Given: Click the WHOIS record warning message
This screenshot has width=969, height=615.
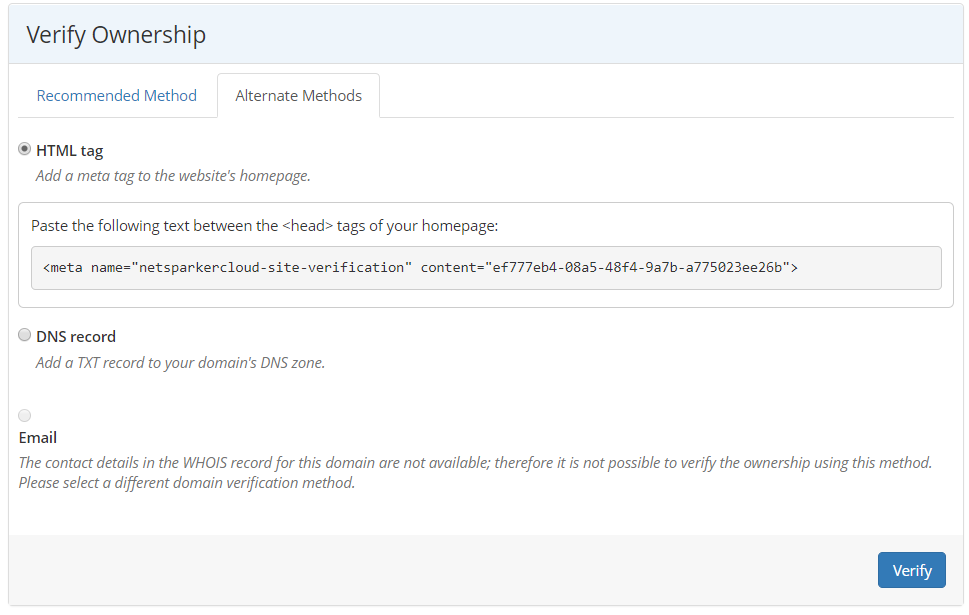Looking at the screenshot, I should [480, 471].
